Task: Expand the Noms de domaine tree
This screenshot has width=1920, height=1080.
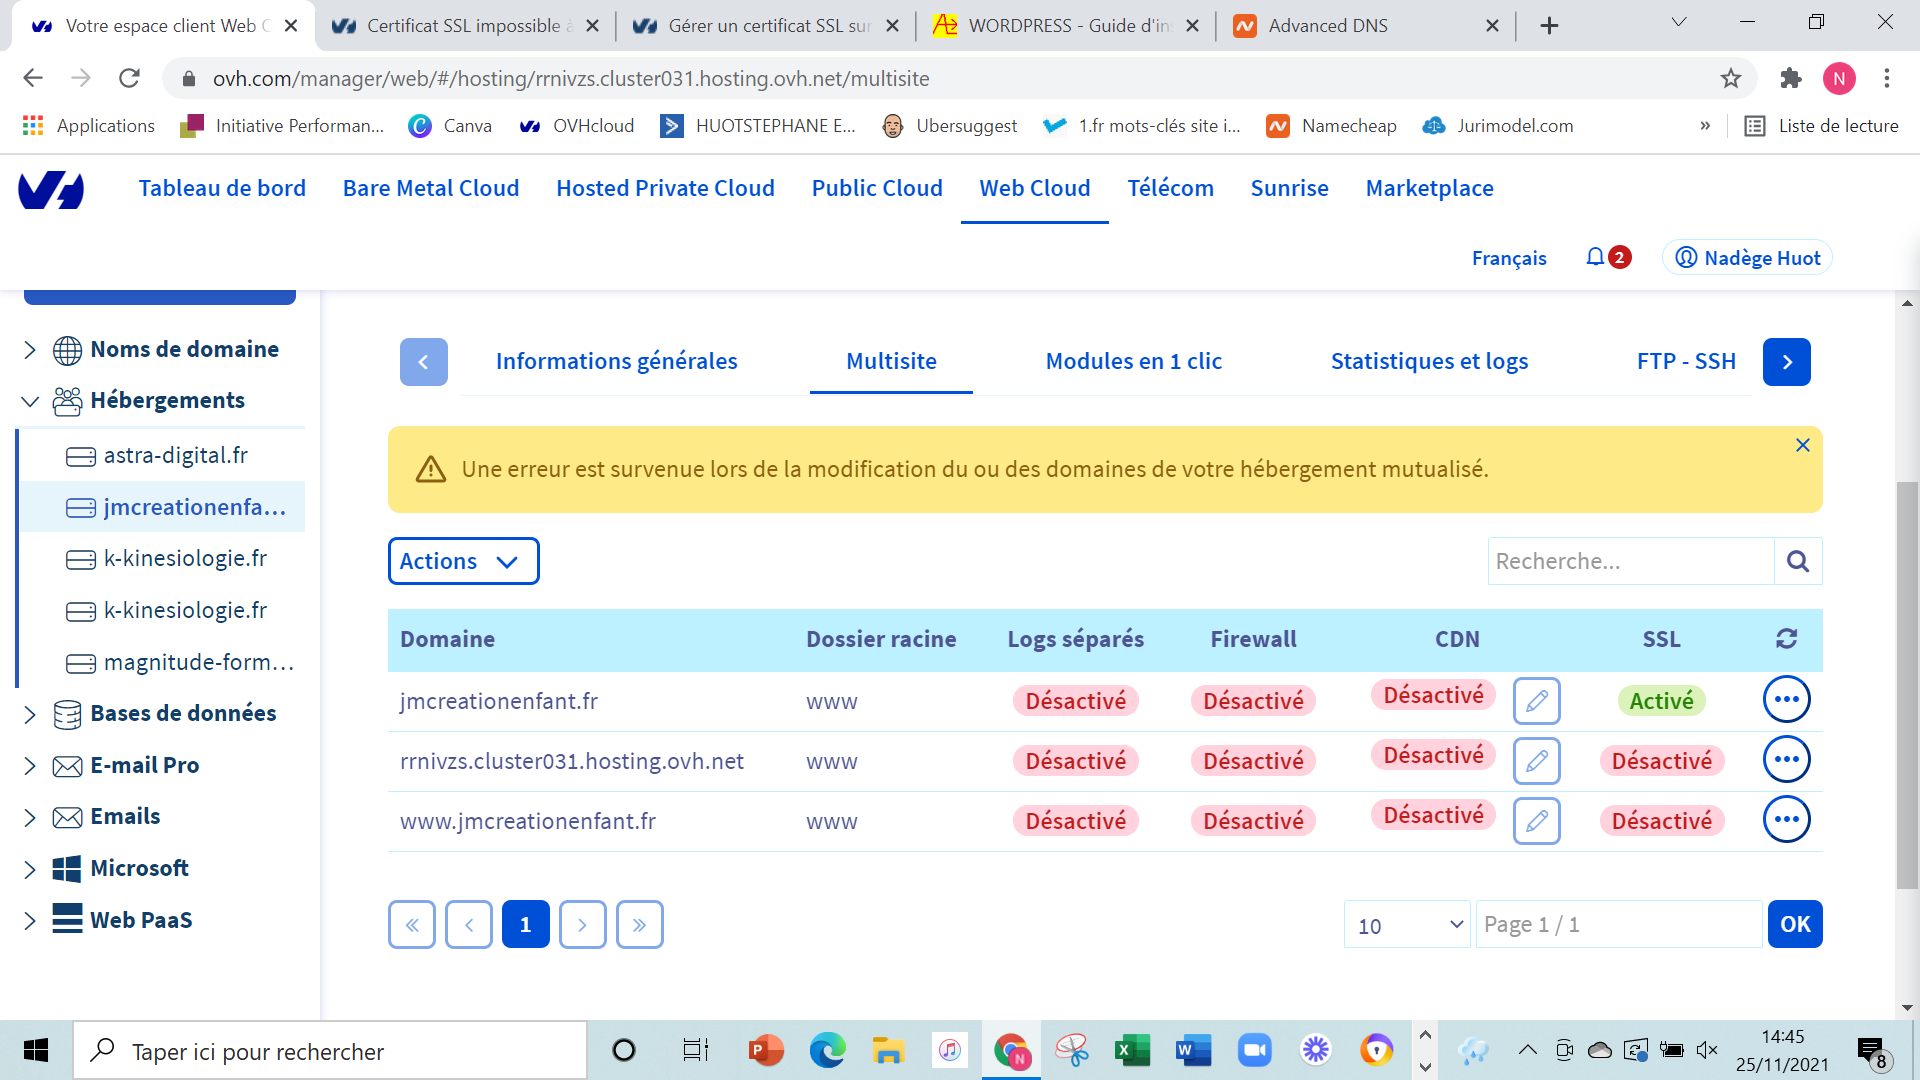Action: click(30, 350)
